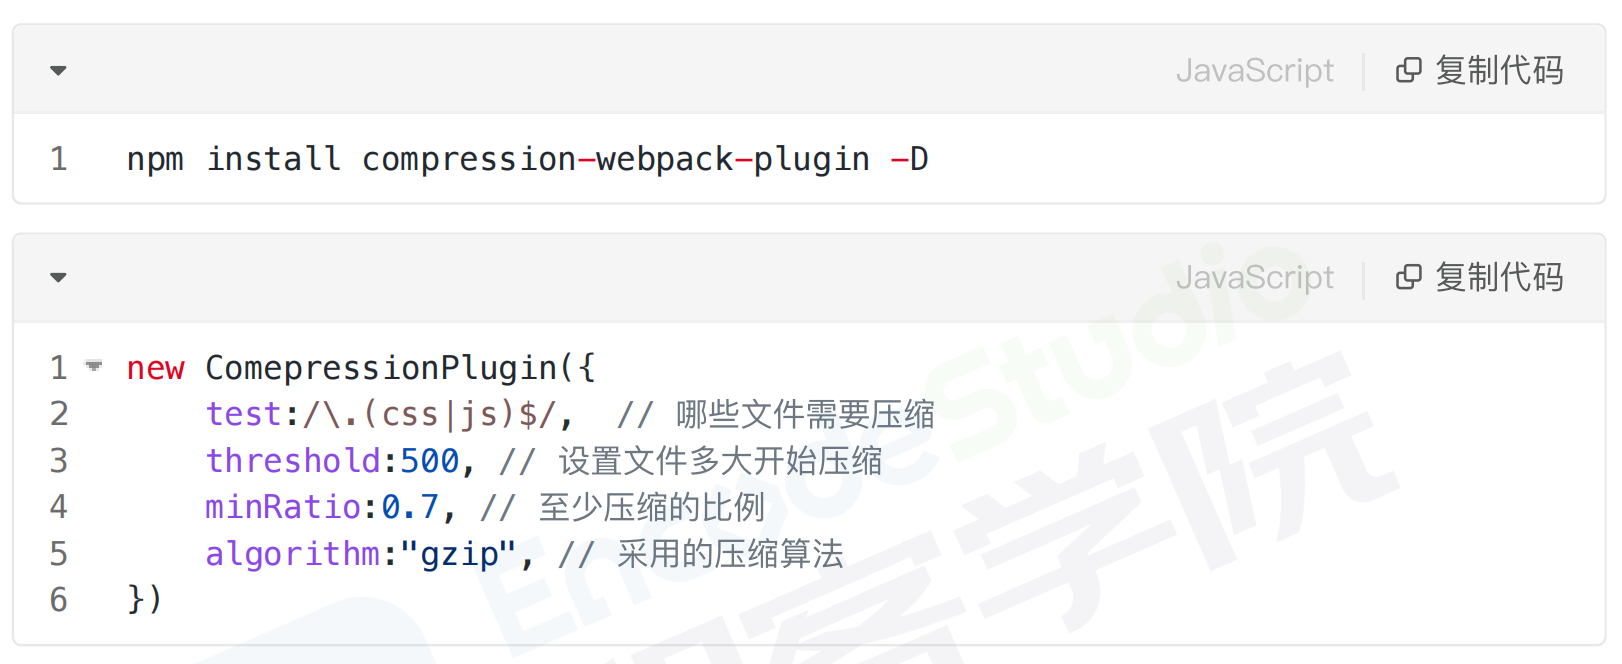Click copy icon in second code block
This screenshot has width=1622, height=664.
(1408, 277)
